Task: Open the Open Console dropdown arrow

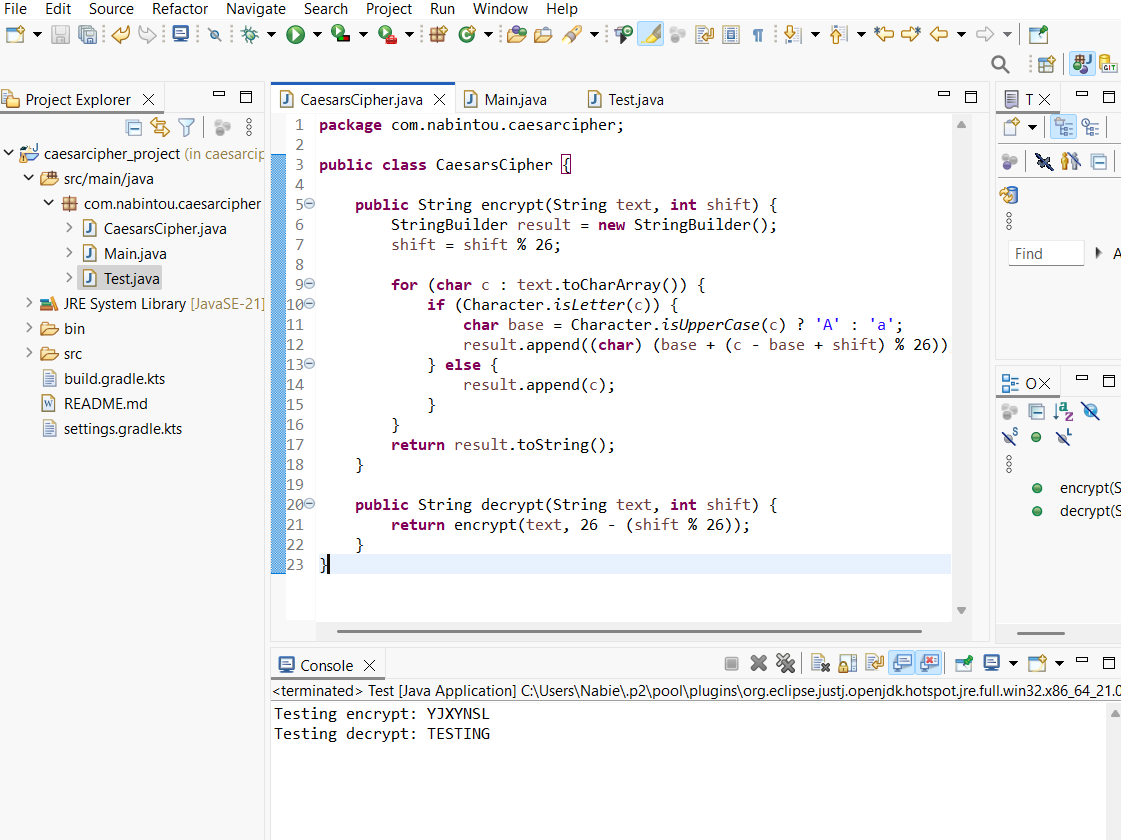Action: [1059, 664]
